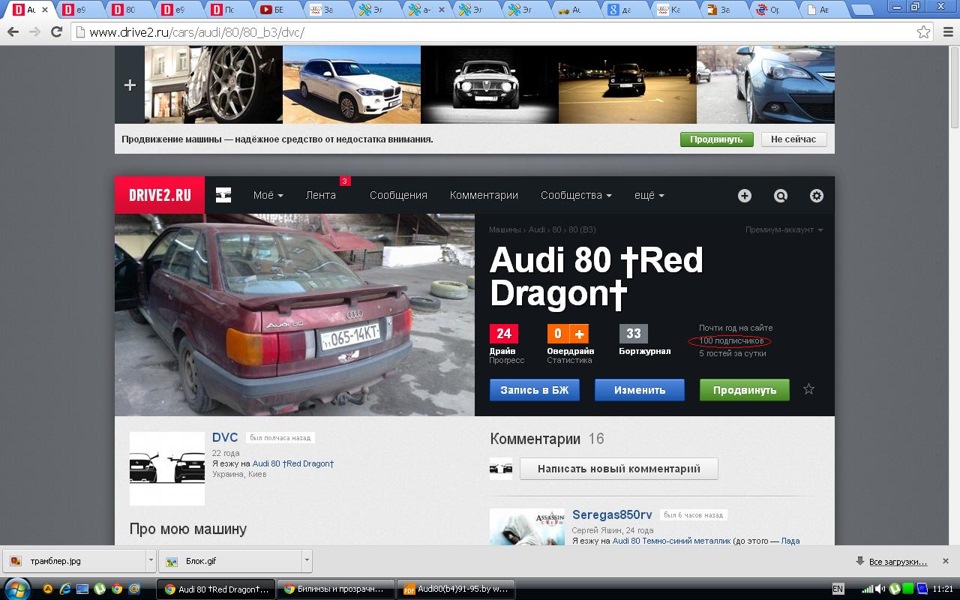960x600 pixels.
Task: Click the volume icon in system tray
Action: click(x=880, y=589)
